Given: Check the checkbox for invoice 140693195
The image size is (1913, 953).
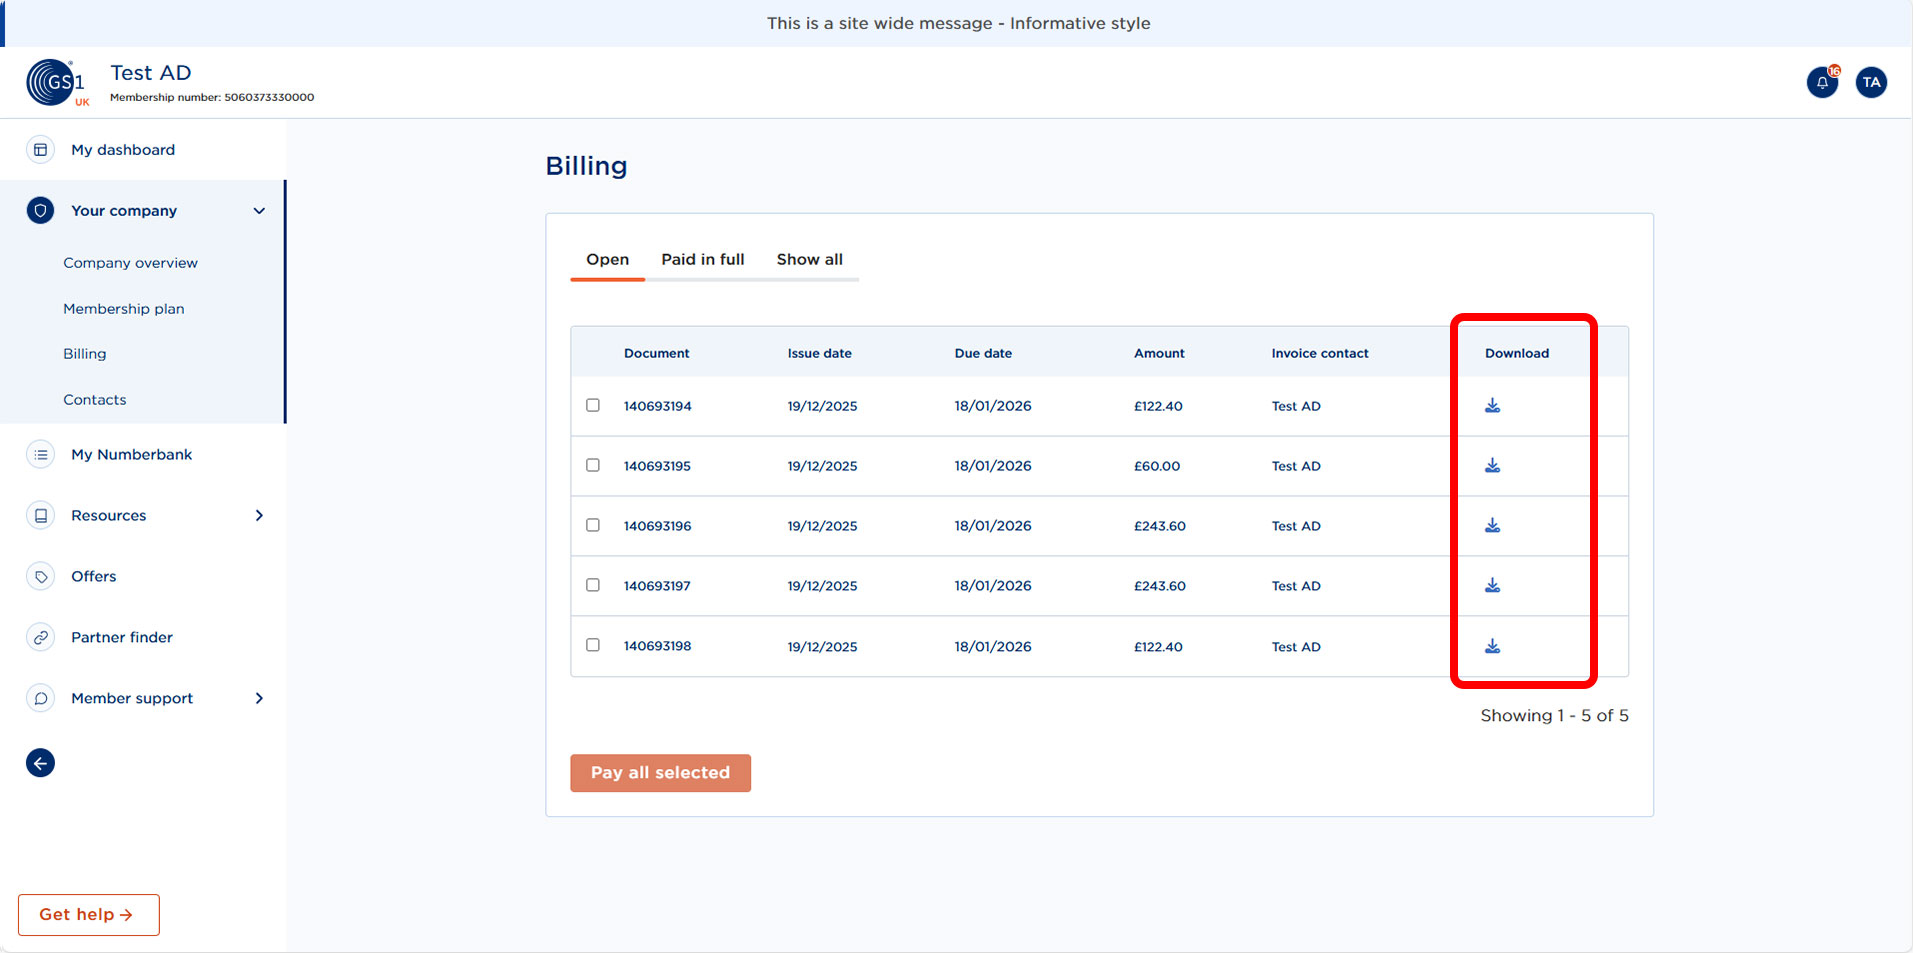Looking at the screenshot, I should click(592, 465).
